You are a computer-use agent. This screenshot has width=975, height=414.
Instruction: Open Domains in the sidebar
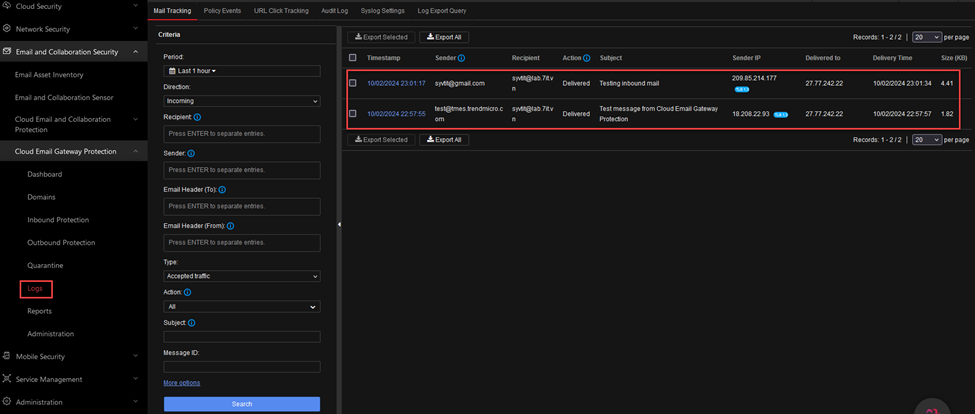(41, 197)
